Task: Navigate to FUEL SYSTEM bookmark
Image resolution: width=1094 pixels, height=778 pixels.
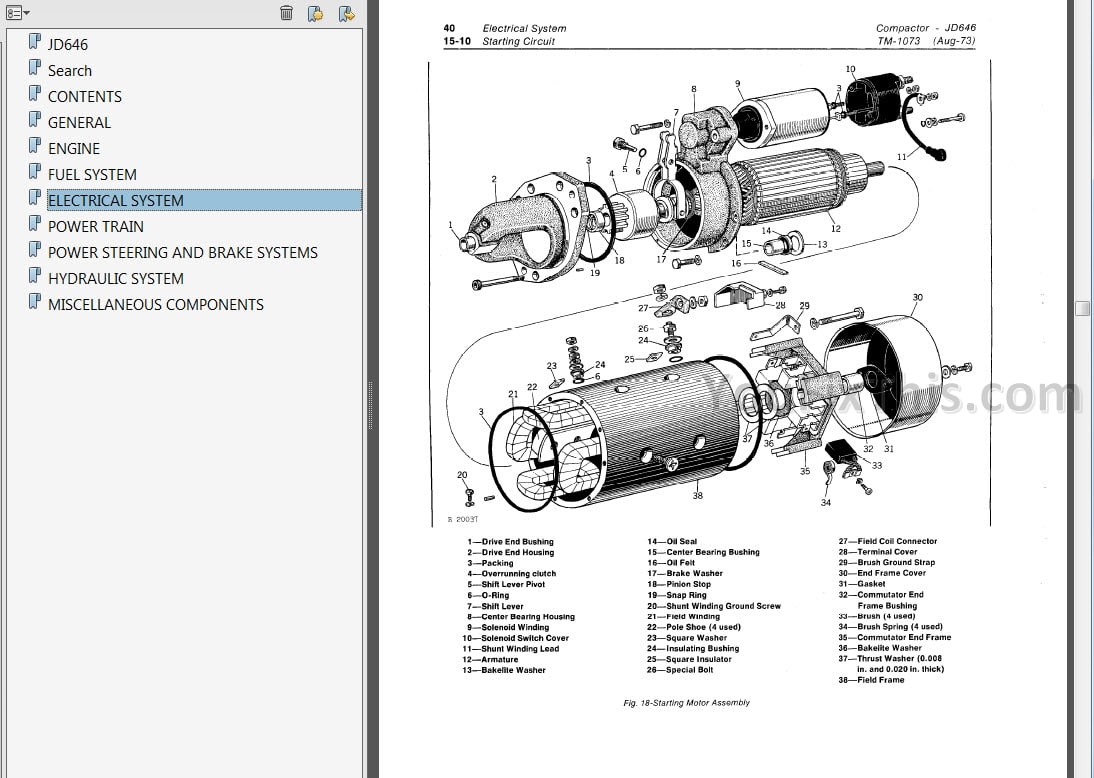Action: [x=92, y=174]
